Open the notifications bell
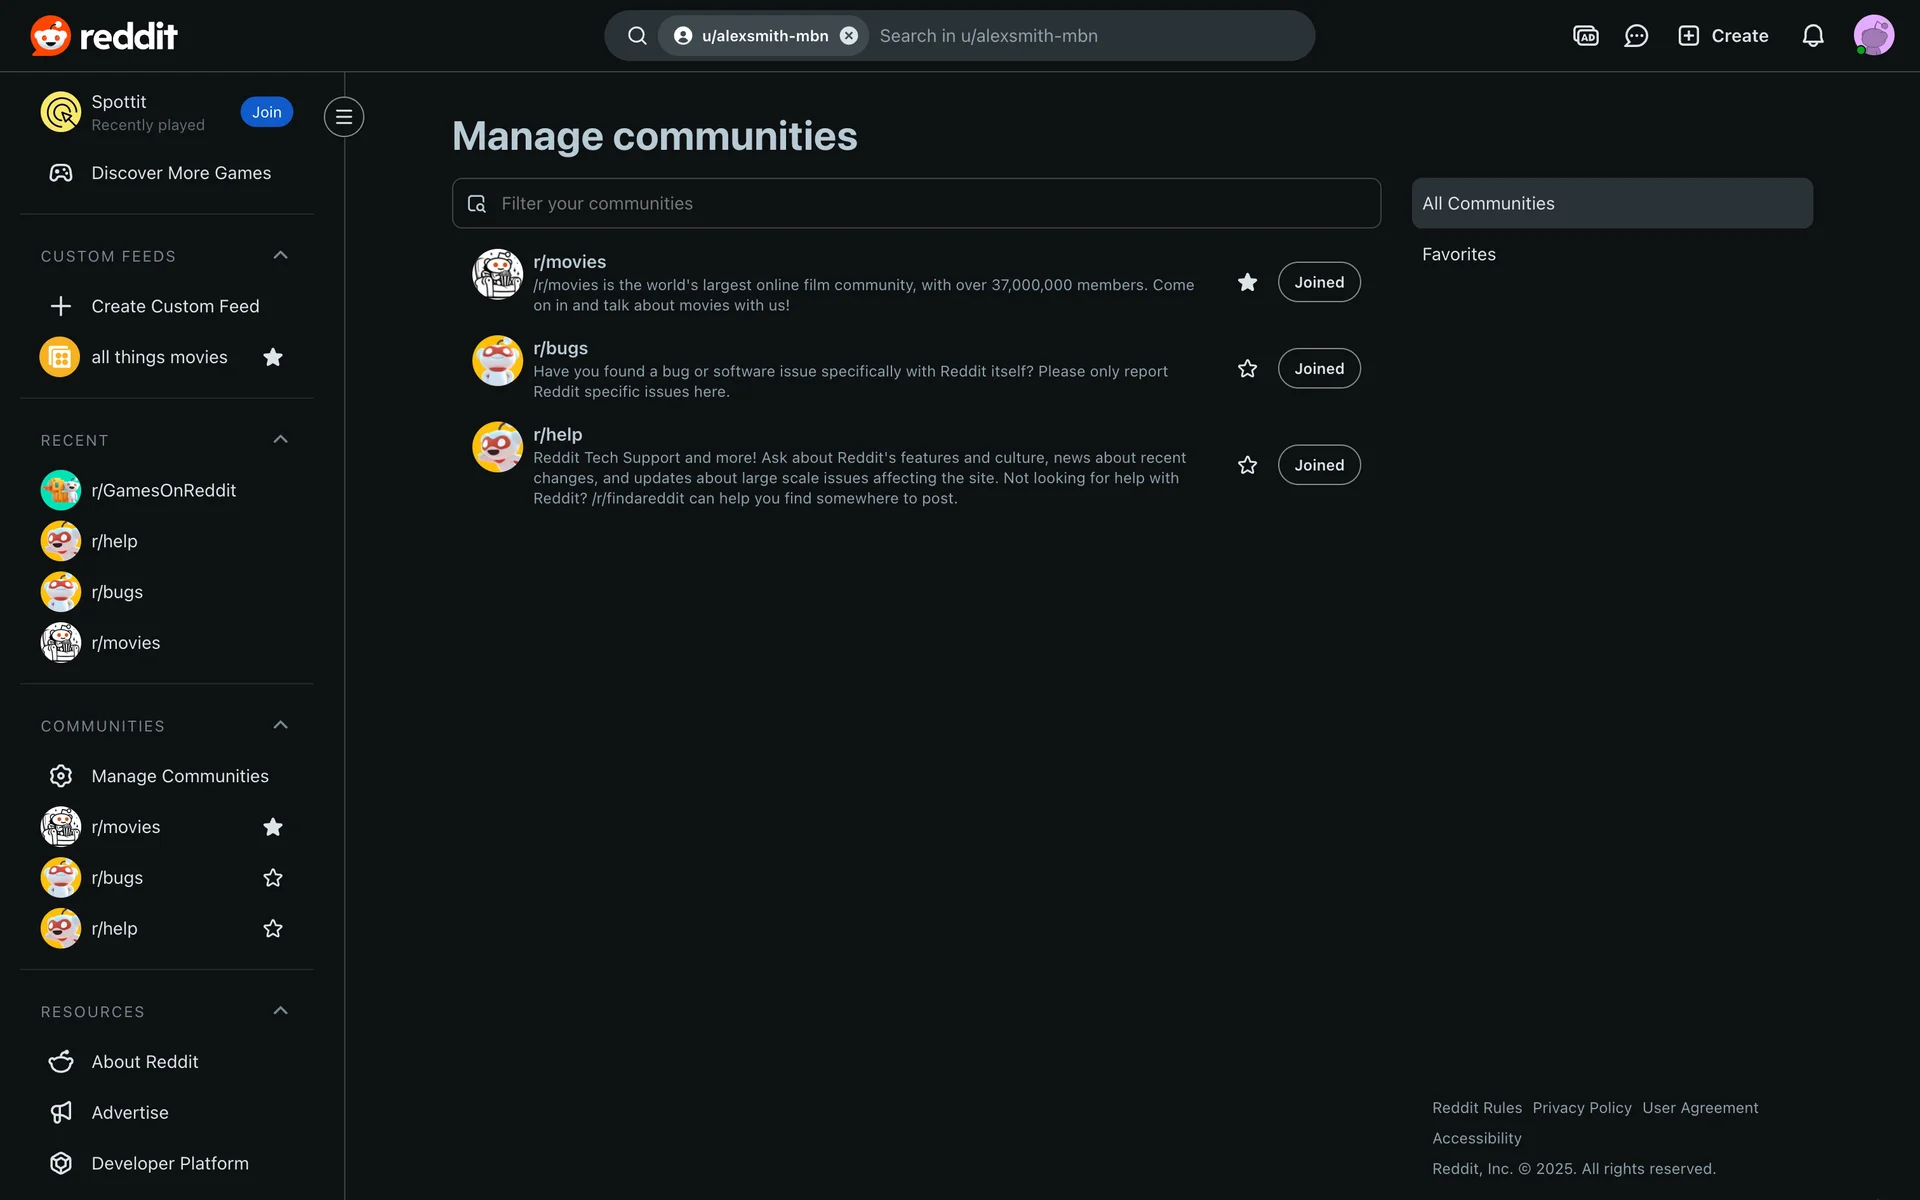This screenshot has width=1920, height=1200. pyautogui.click(x=1813, y=36)
